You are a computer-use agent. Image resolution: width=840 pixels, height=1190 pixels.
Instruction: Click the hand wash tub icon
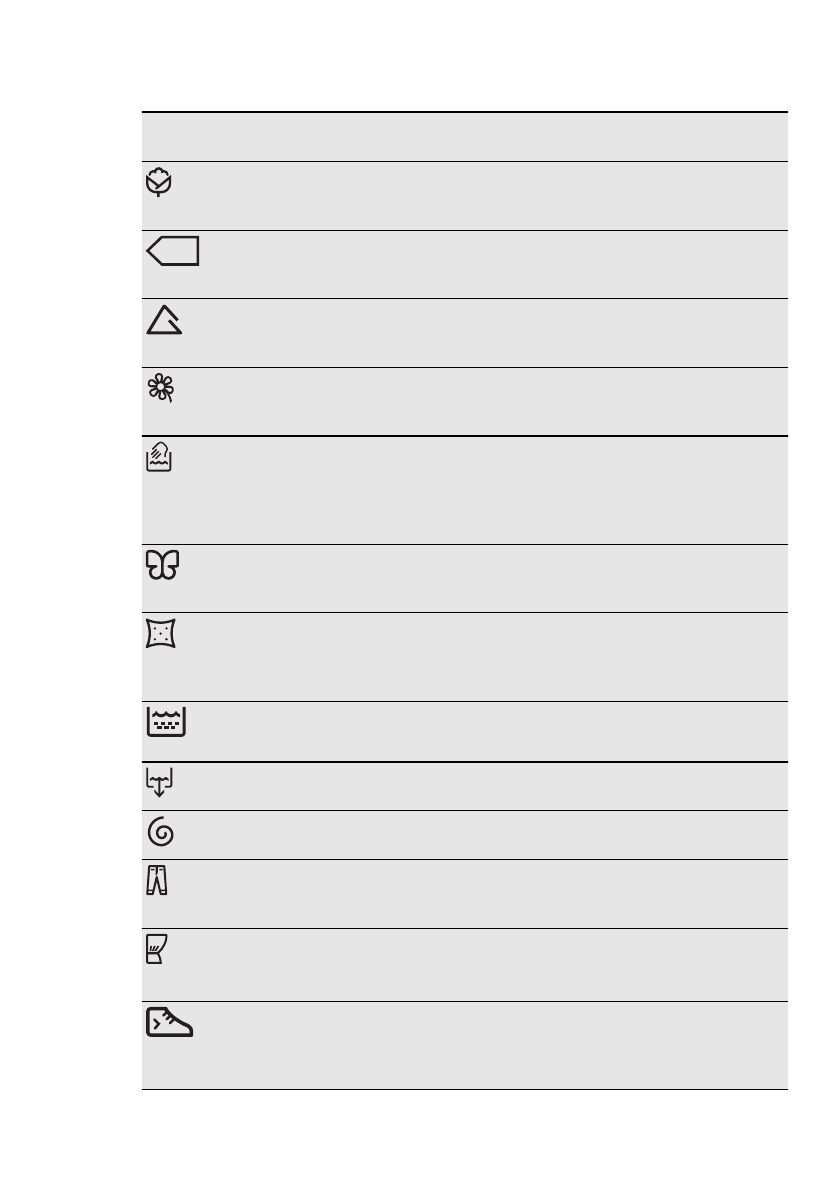[x=159, y=460]
